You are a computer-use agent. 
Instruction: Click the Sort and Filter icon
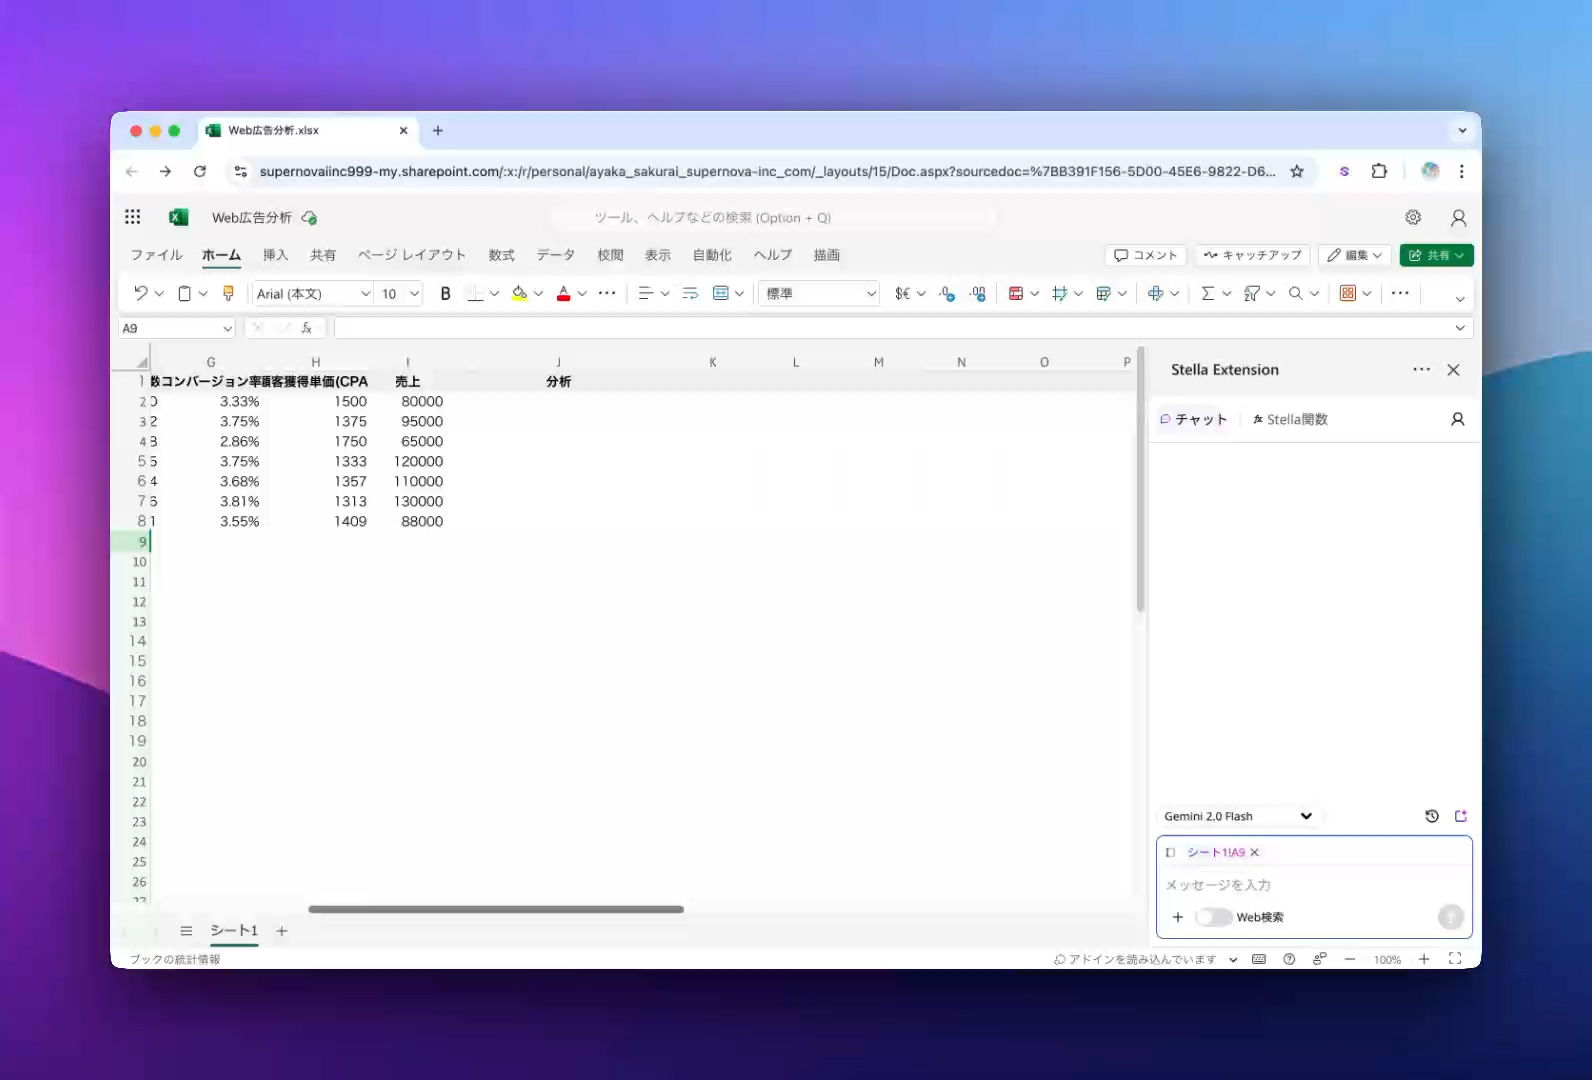click(1252, 293)
